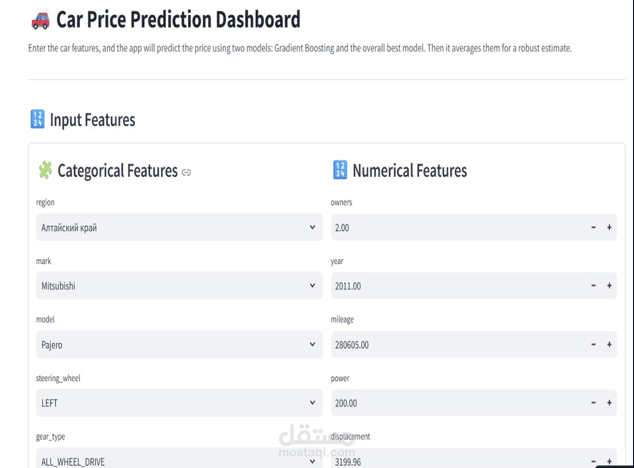The width and height of the screenshot is (634, 468).
Task: Decrement the year using its minus icon
Action: click(x=593, y=286)
